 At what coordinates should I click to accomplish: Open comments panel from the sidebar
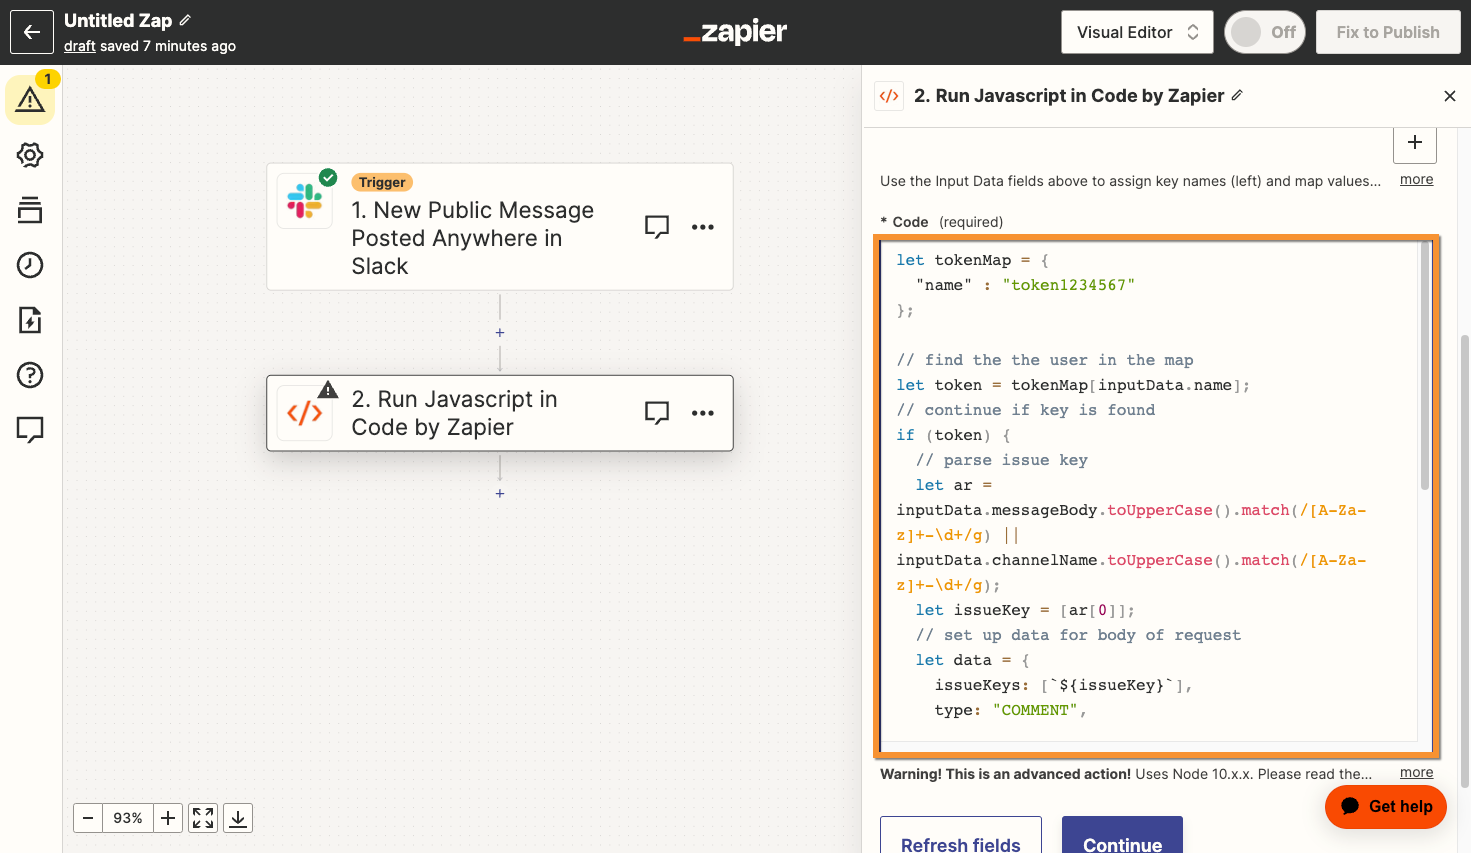30,430
